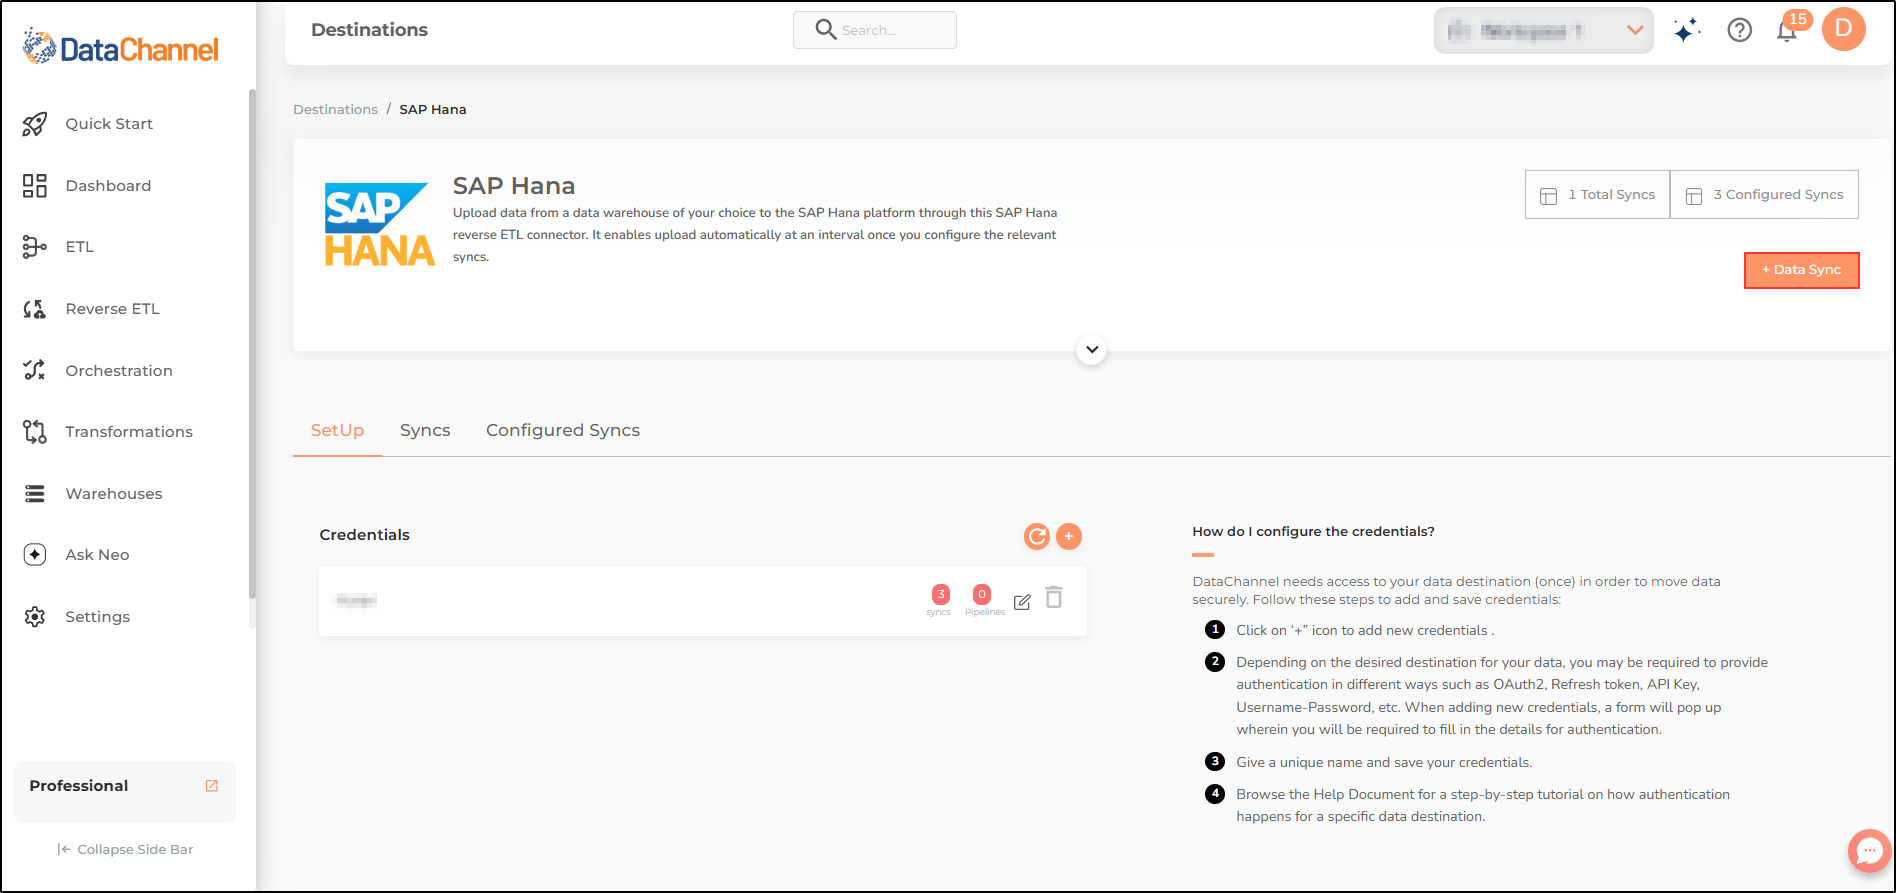Image resolution: width=1896 pixels, height=893 pixels.
Task: Click the DataChannel logo
Action: coord(120,48)
